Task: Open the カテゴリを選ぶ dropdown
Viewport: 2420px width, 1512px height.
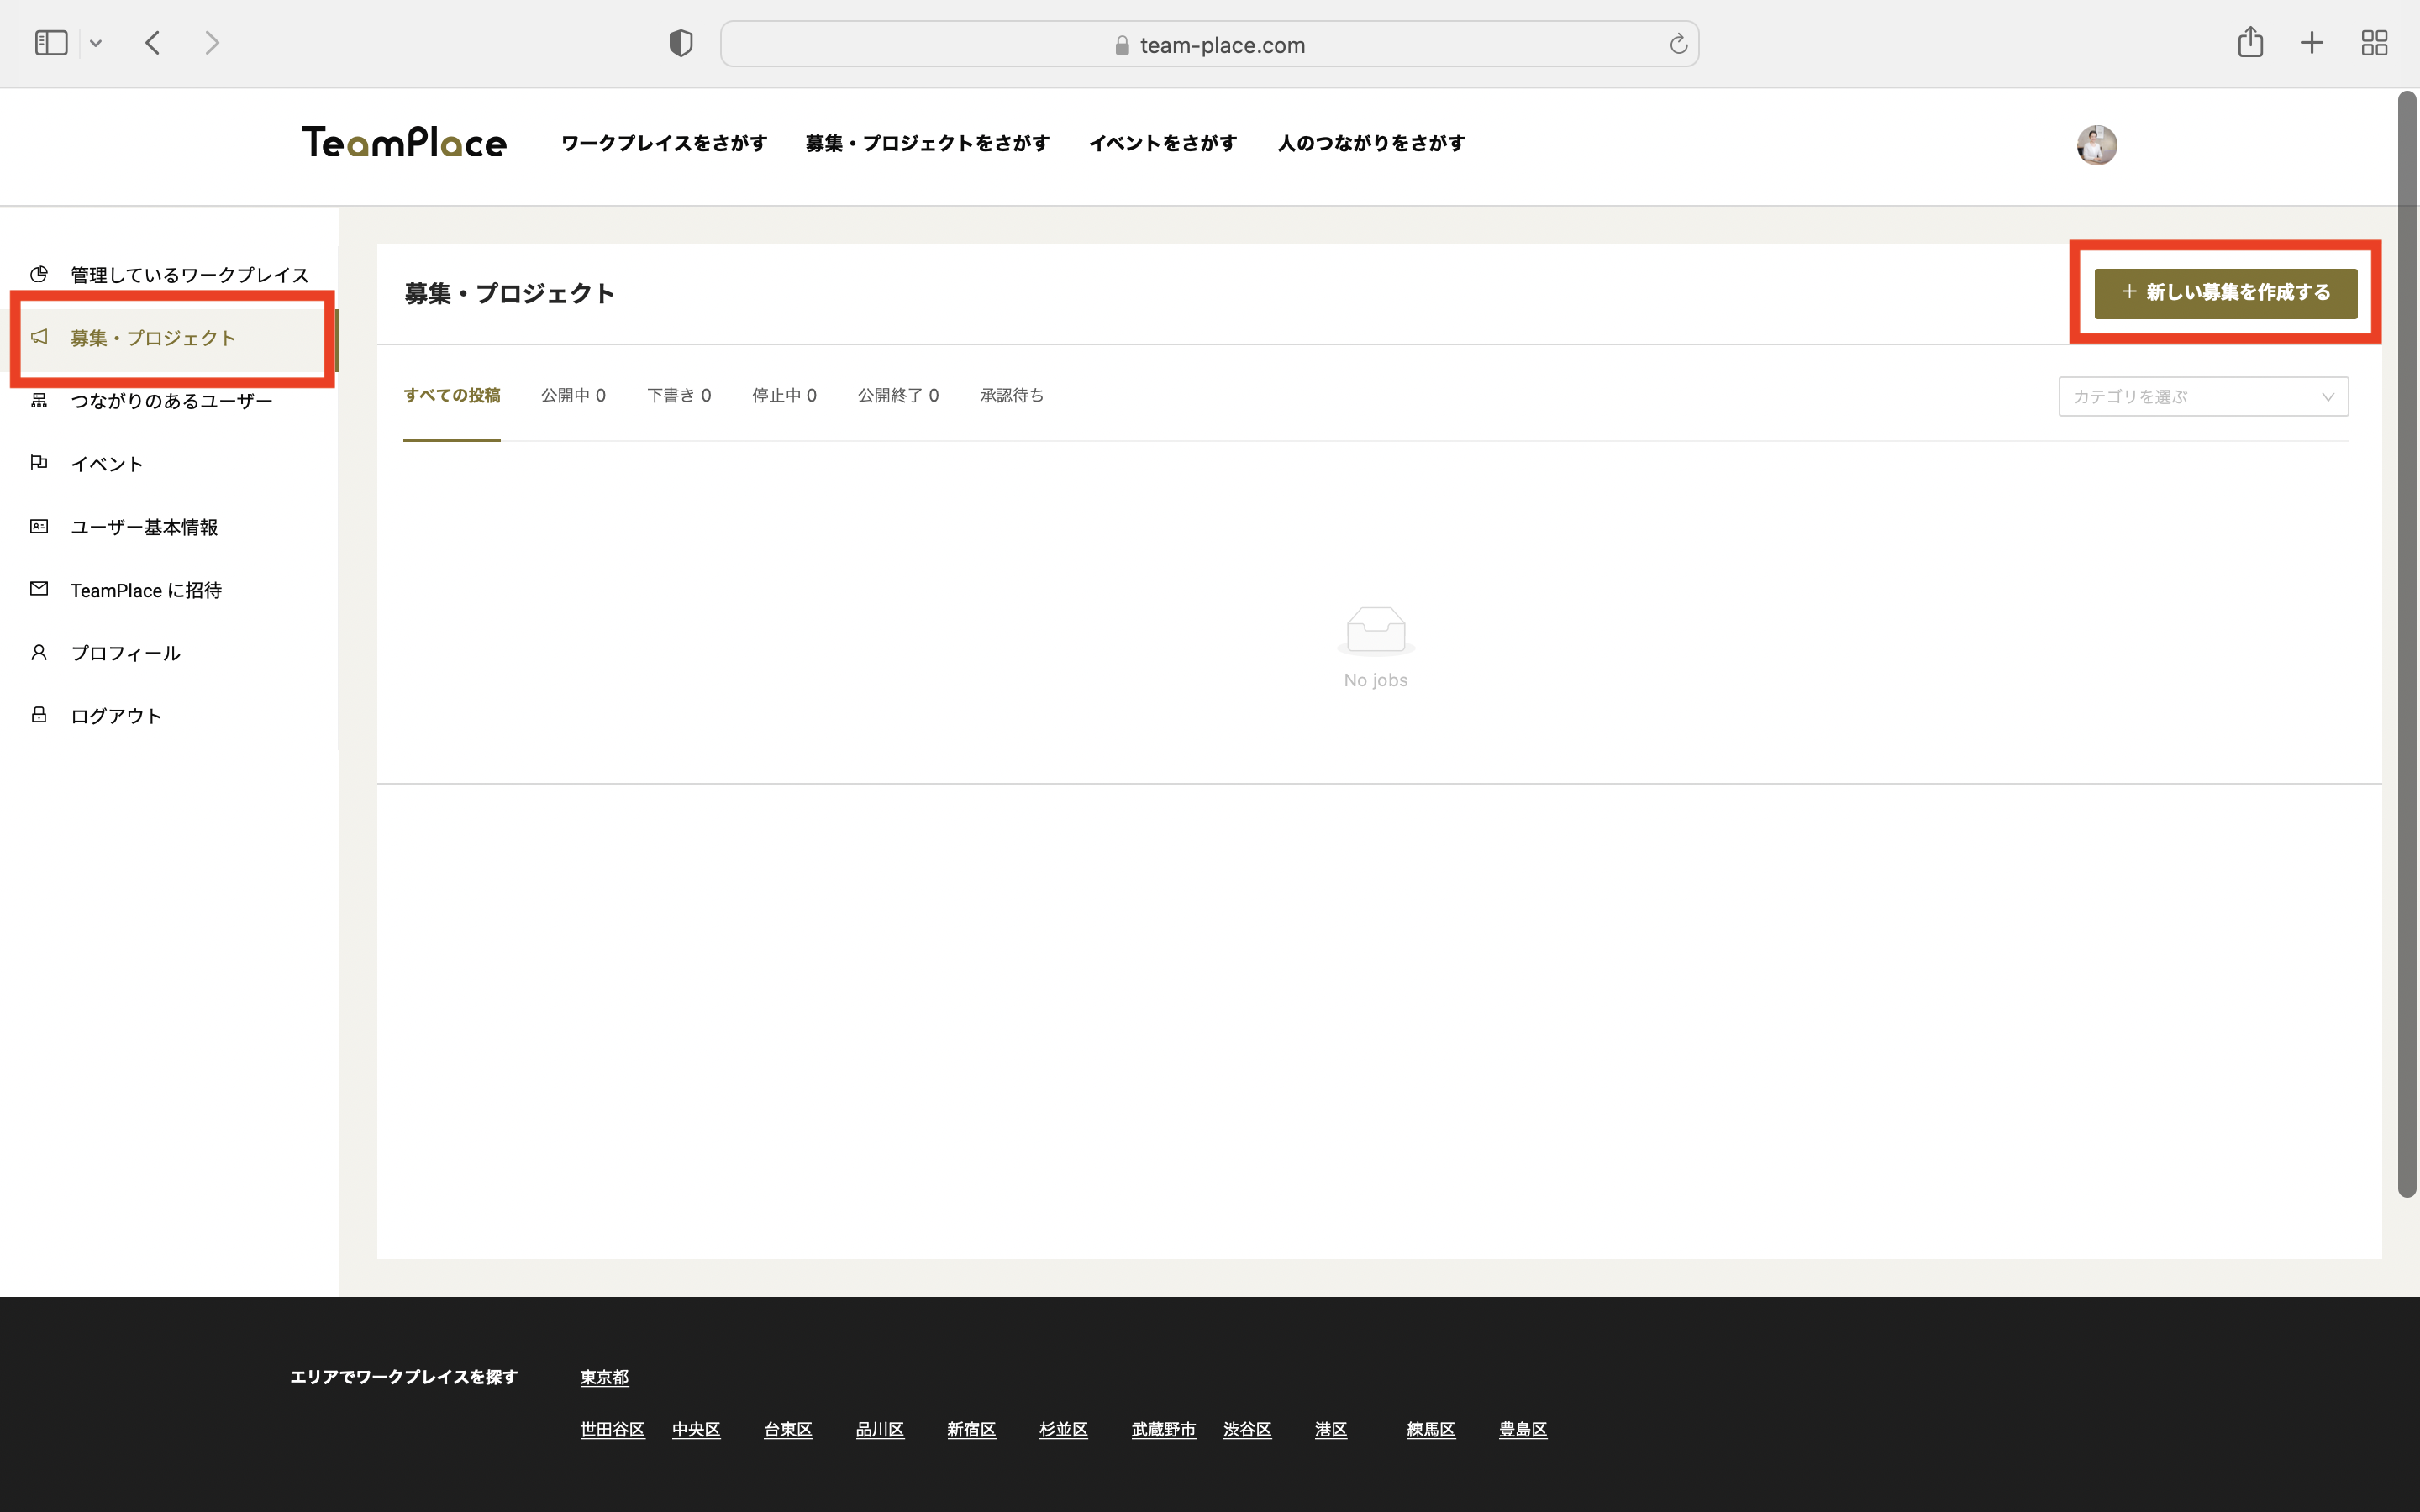Action: 2202,397
